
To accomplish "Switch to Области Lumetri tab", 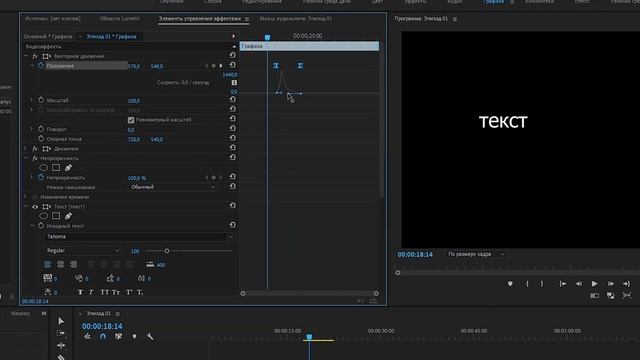I will click(x=120, y=19).
